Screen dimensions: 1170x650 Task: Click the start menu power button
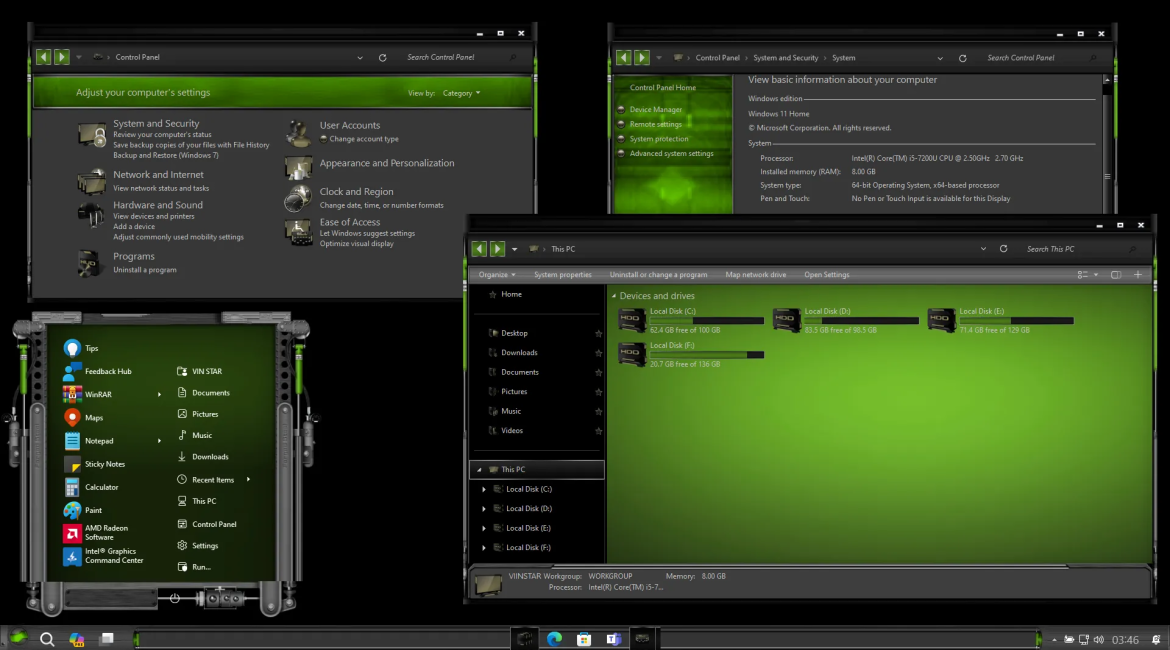coord(175,598)
